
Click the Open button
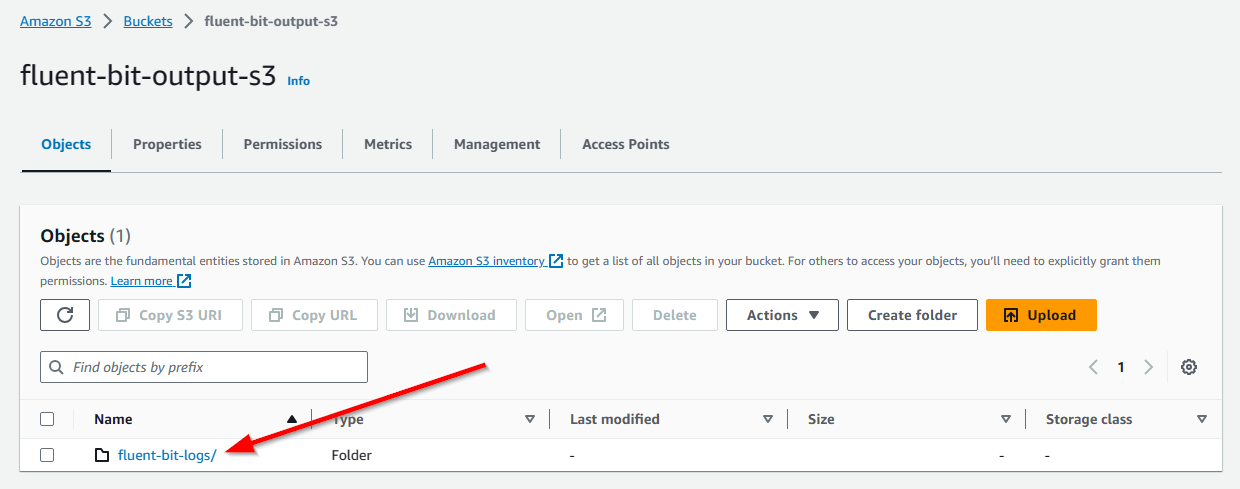[575, 315]
